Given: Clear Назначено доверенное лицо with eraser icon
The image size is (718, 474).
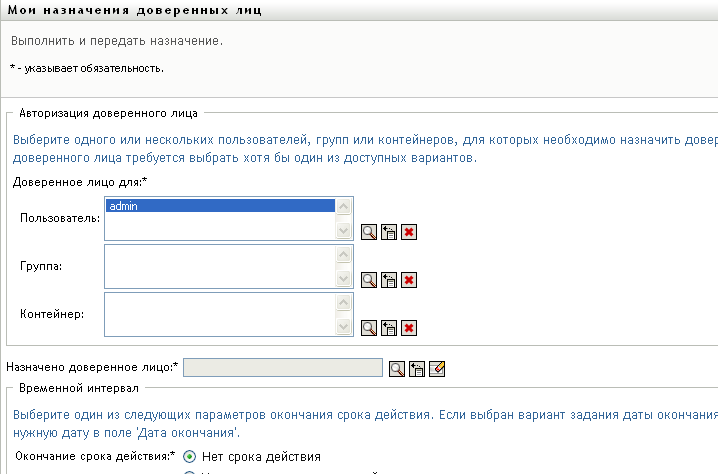Looking at the screenshot, I should click(x=437, y=369).
